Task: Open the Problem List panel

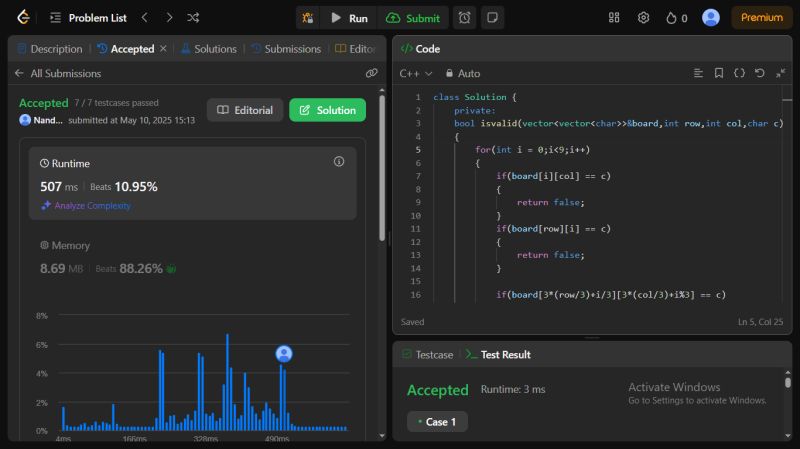Action: 88,18
